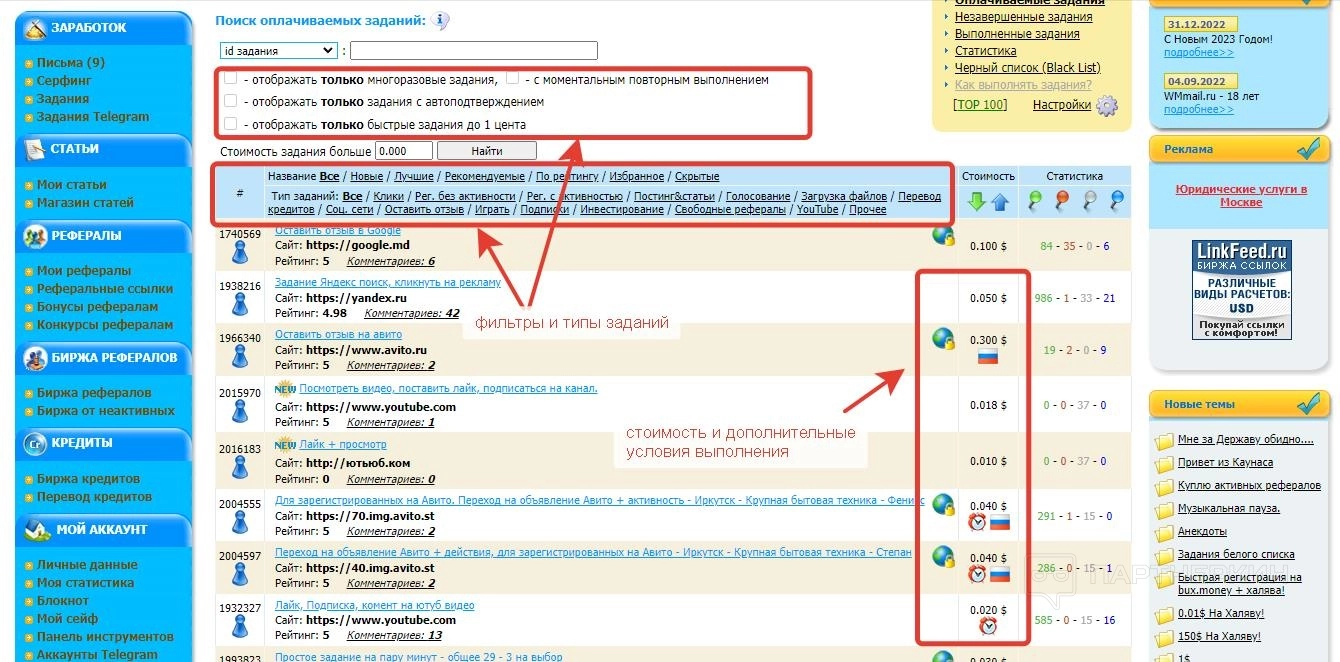Click the author pawn icon for task 2004597
Image resolution: width=1340 pixels, height=662 pixels.
[x=240, y=574]
